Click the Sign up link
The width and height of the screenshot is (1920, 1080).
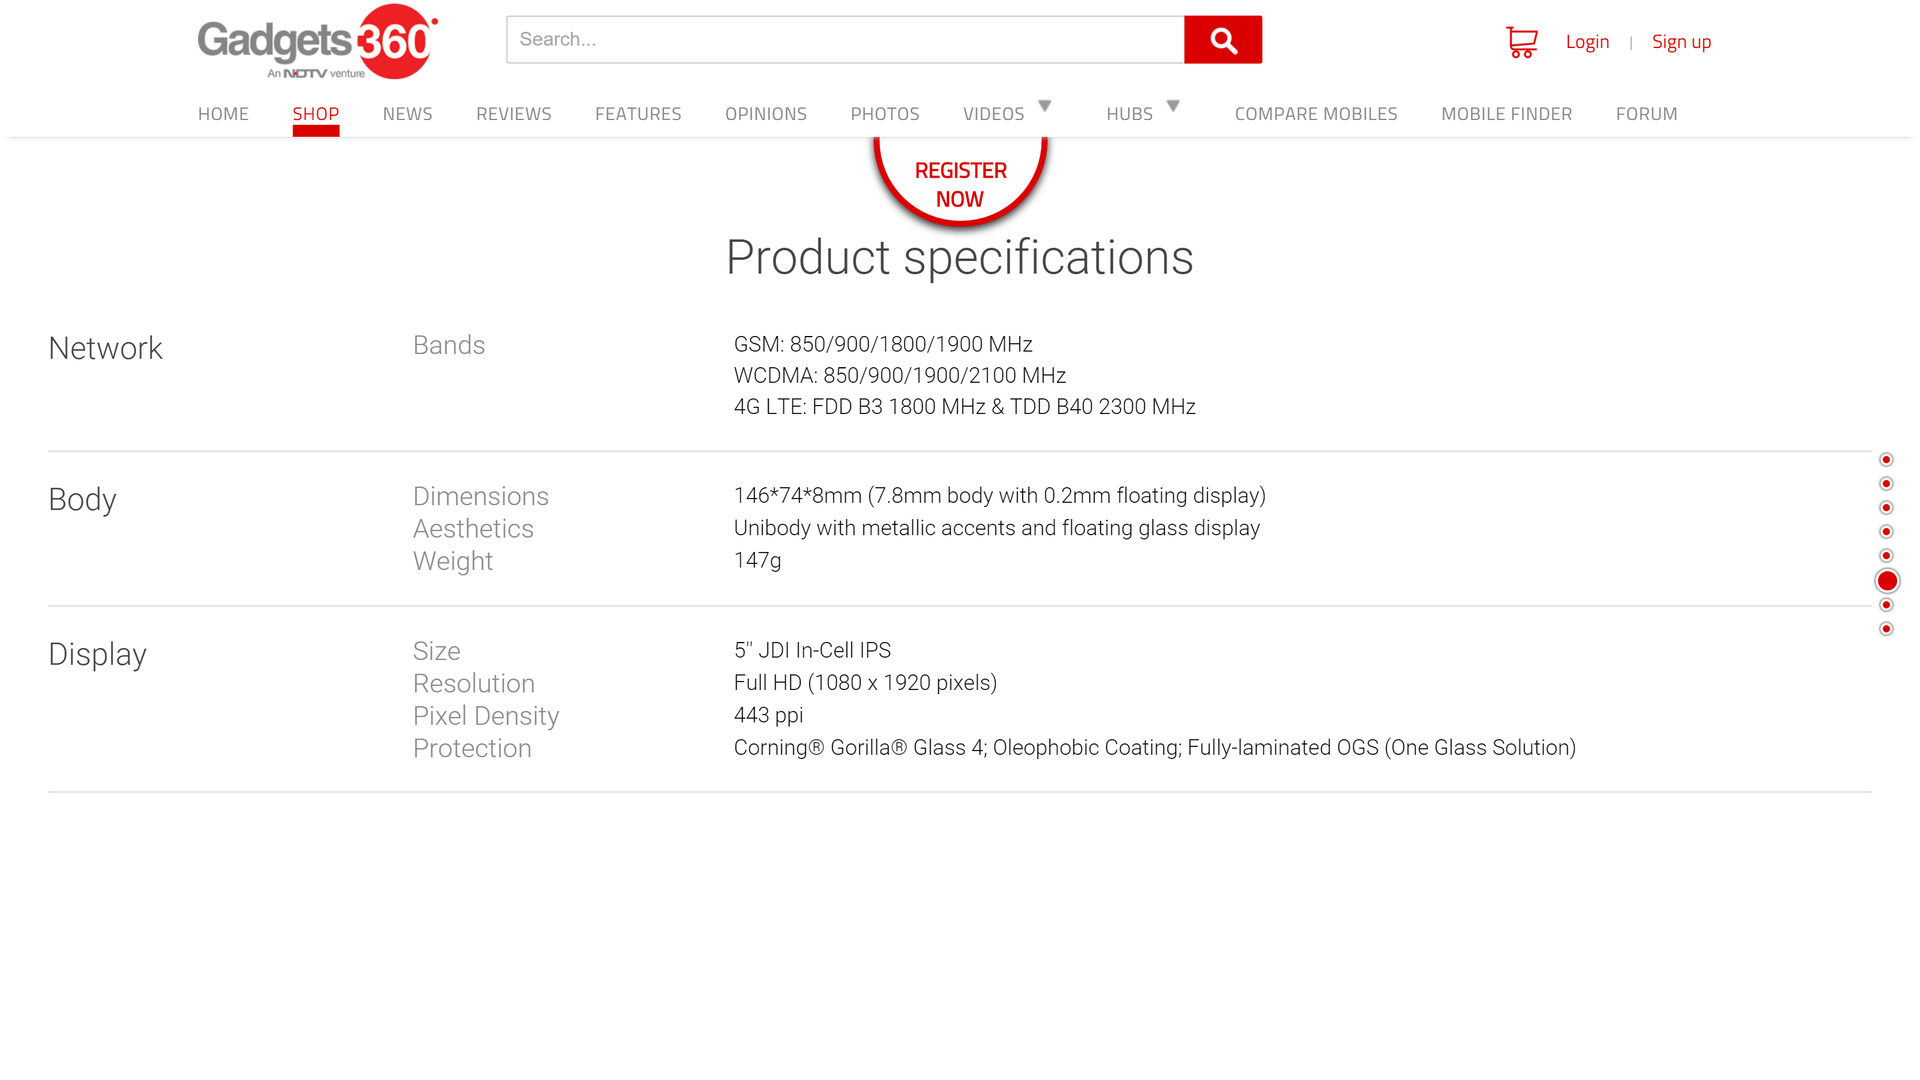pyautogui.click(x=1681, y=42)
